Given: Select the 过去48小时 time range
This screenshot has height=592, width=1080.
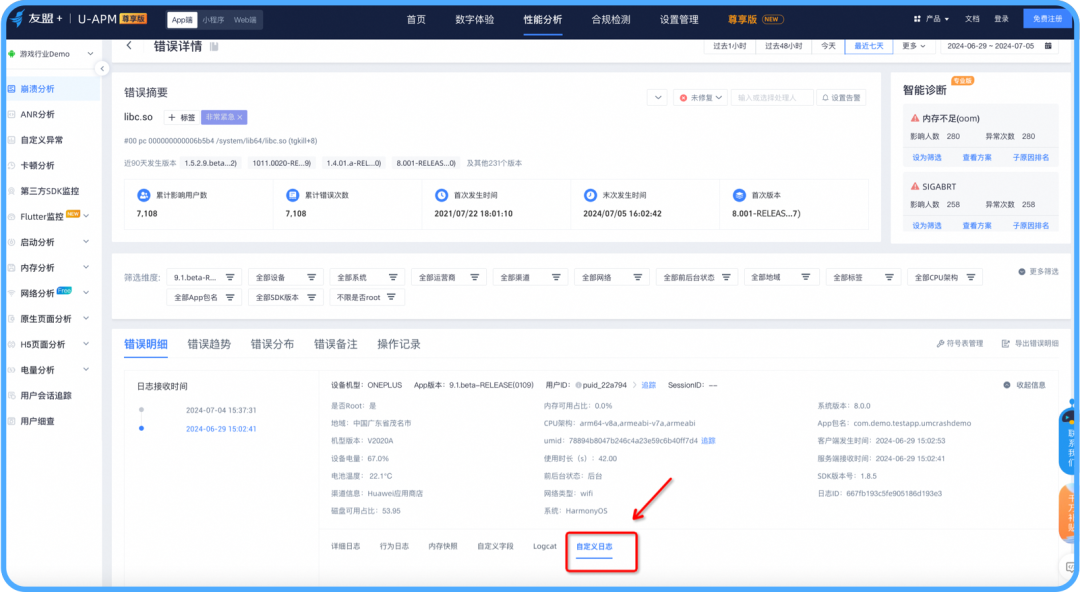Looking at the screenshot, I should click(783, 46).
